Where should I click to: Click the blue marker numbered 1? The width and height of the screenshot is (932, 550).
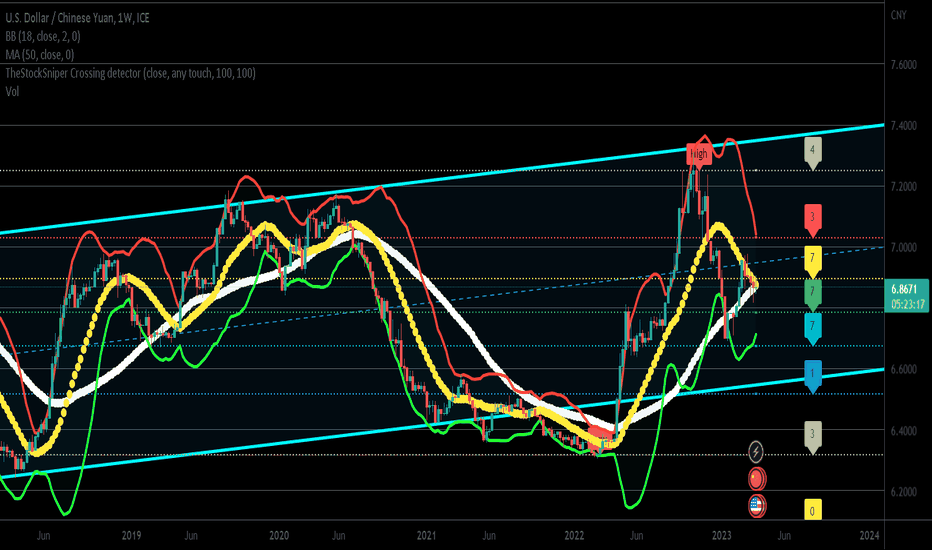point(813,376)
